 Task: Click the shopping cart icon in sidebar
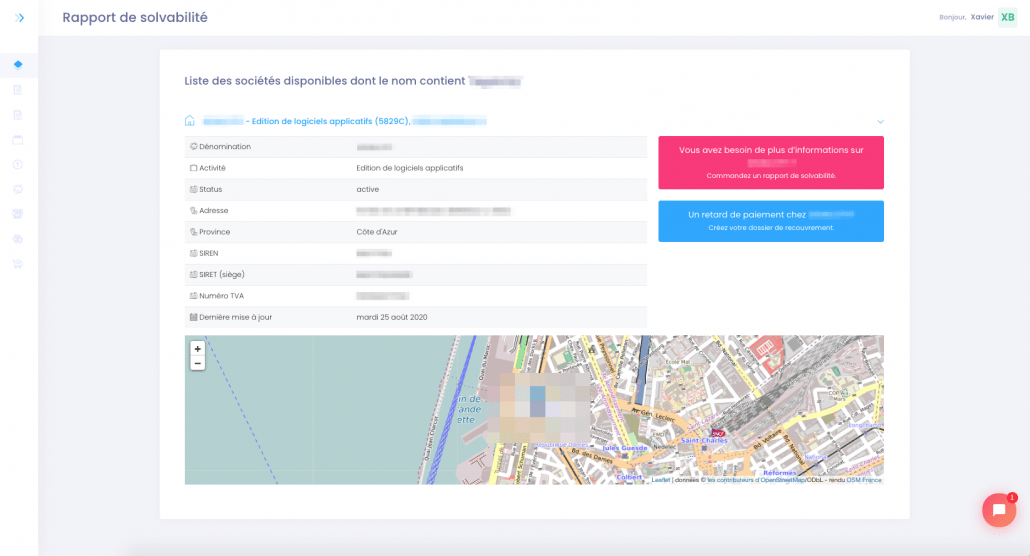click(18, 264)
